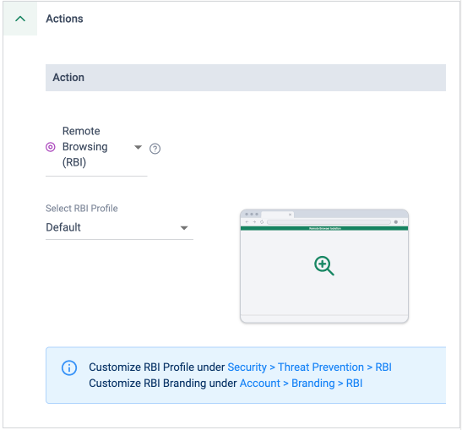Go to the Branding link
462x430 pixels.
point(313,383)
